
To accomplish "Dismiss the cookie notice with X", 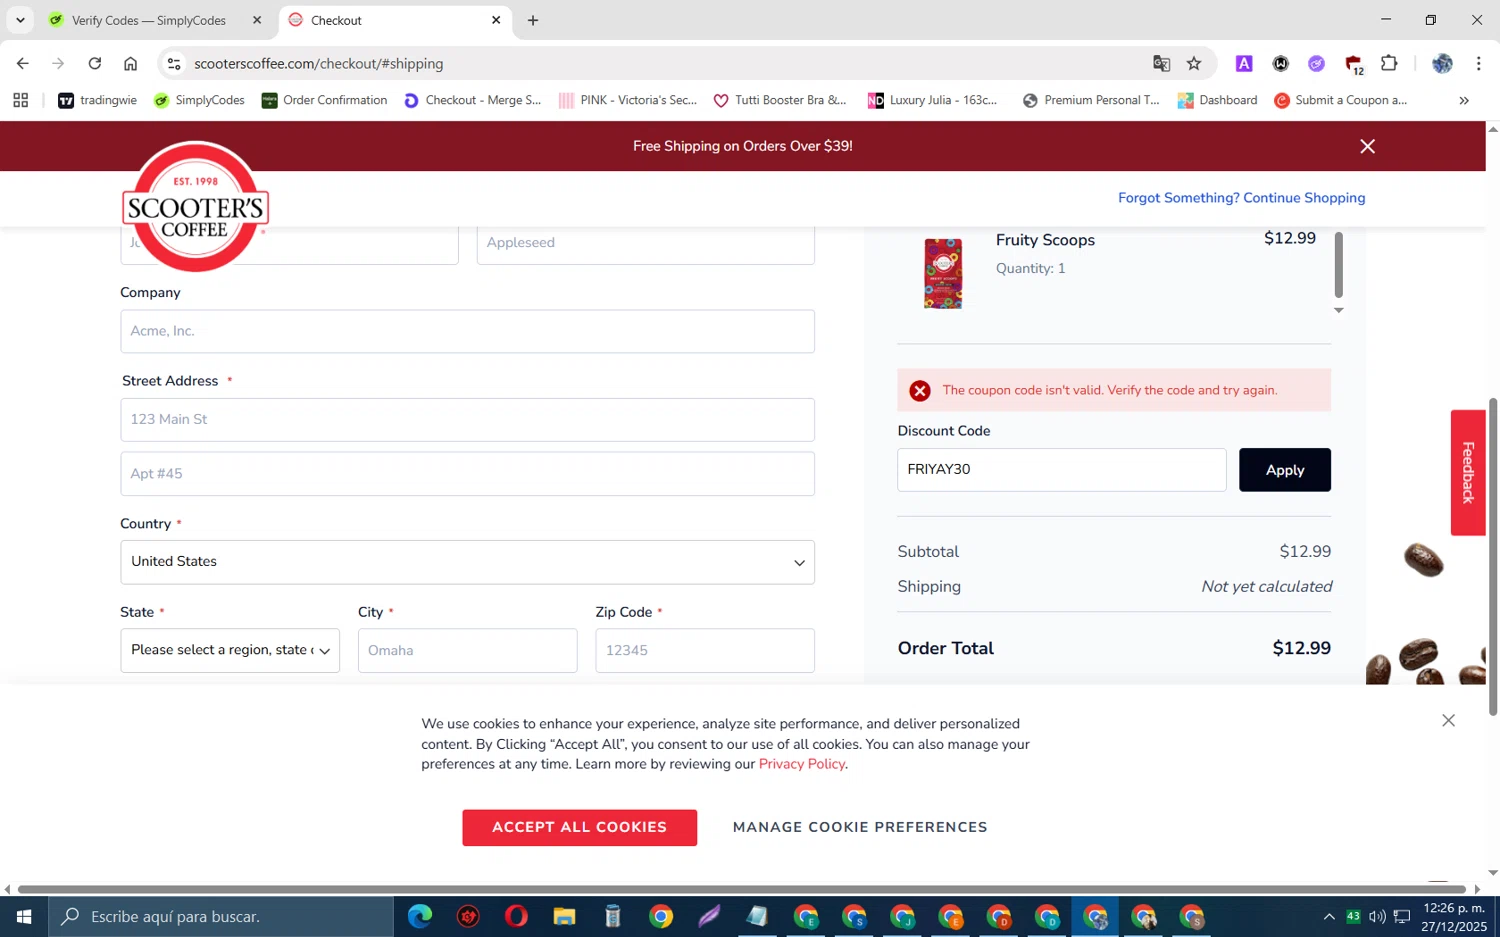I will point(1448,720).
